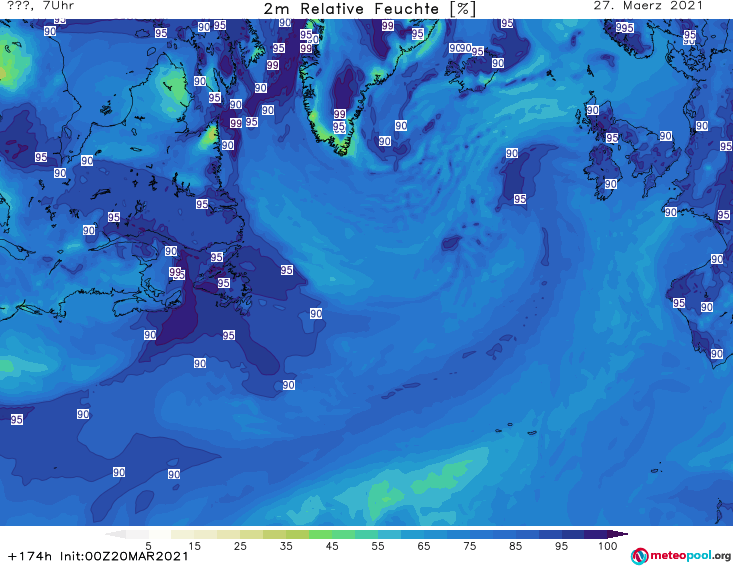This screenshot has width=733, height=566.
Task: Click the colorbar value label 25
Action: click(x=240, y=546)
